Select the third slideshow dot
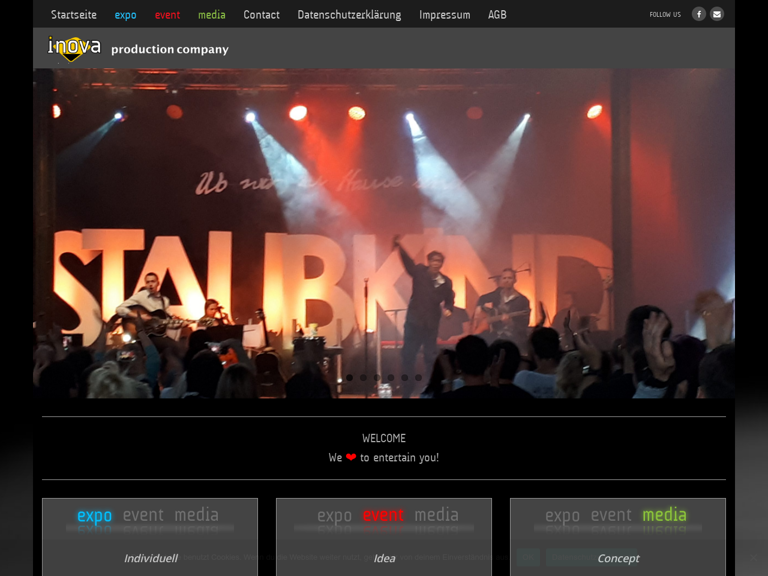The image size is (768, 576). pyautogui.click(x=377, y=378)
